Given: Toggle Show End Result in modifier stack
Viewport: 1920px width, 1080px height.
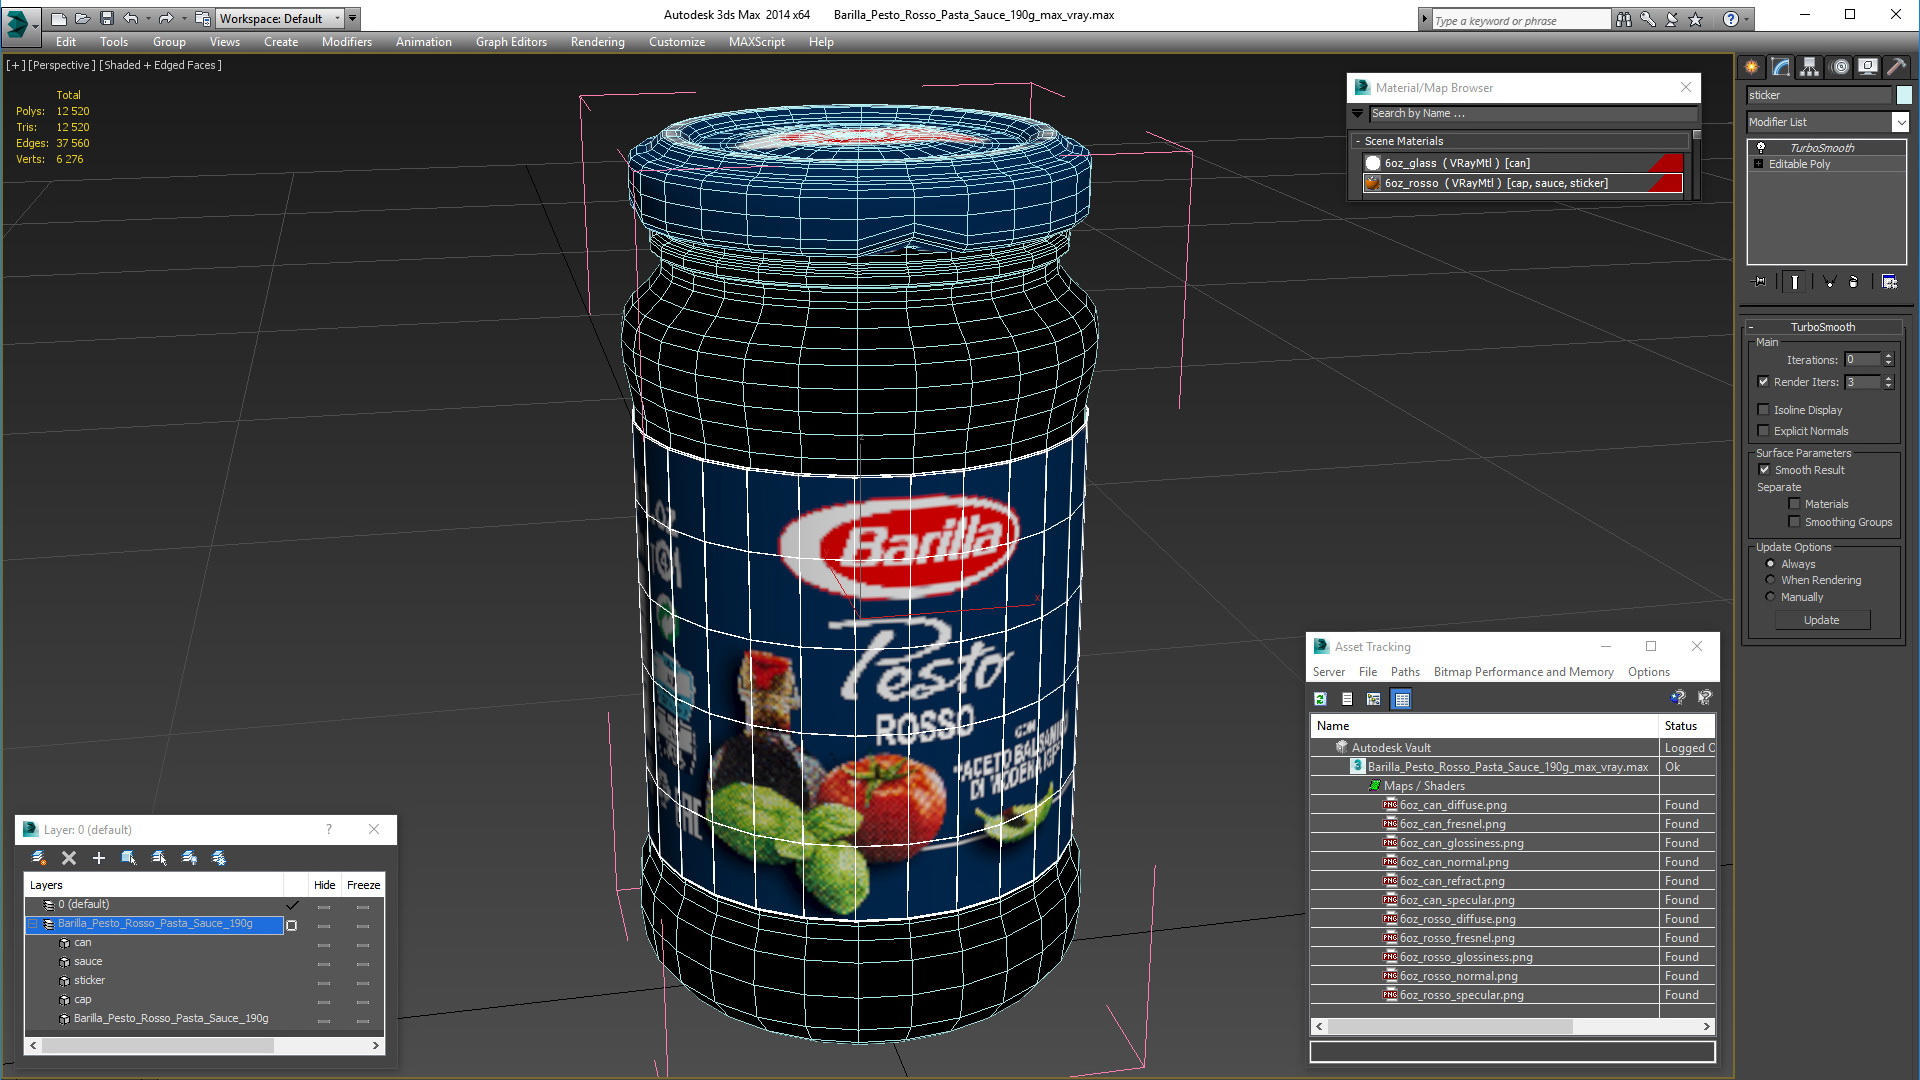Looking at the screenshot, I should [1795, 282].
